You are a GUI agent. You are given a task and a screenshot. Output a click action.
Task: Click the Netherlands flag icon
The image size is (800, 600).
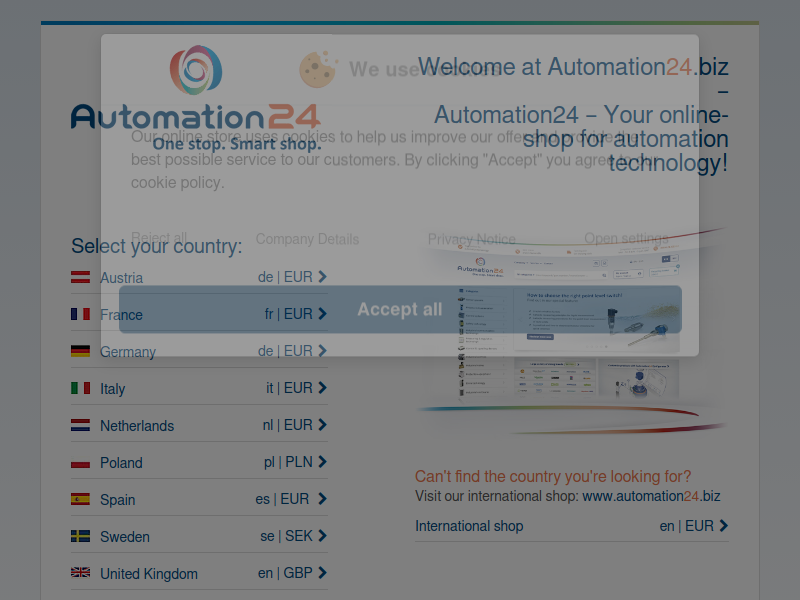tap(80, 425)
